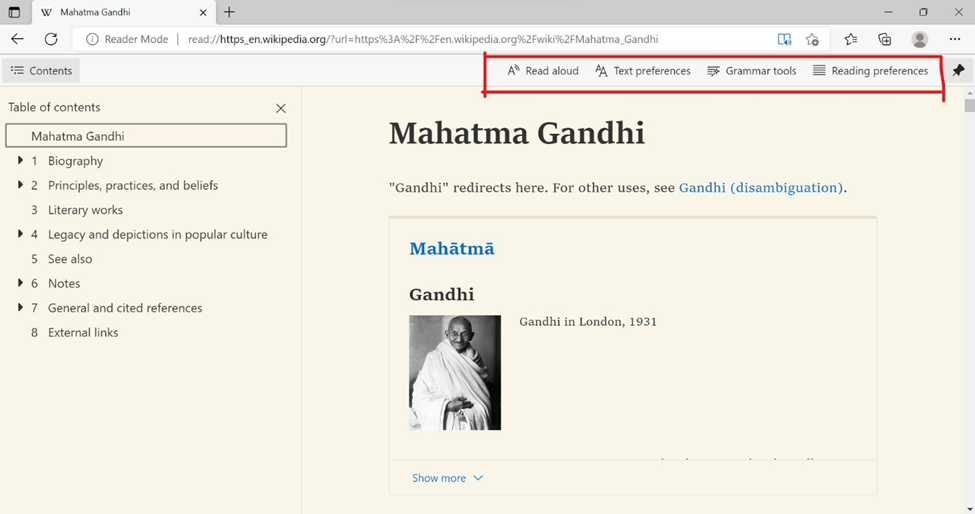Exit immersive reader via book icon

point(784,39)
